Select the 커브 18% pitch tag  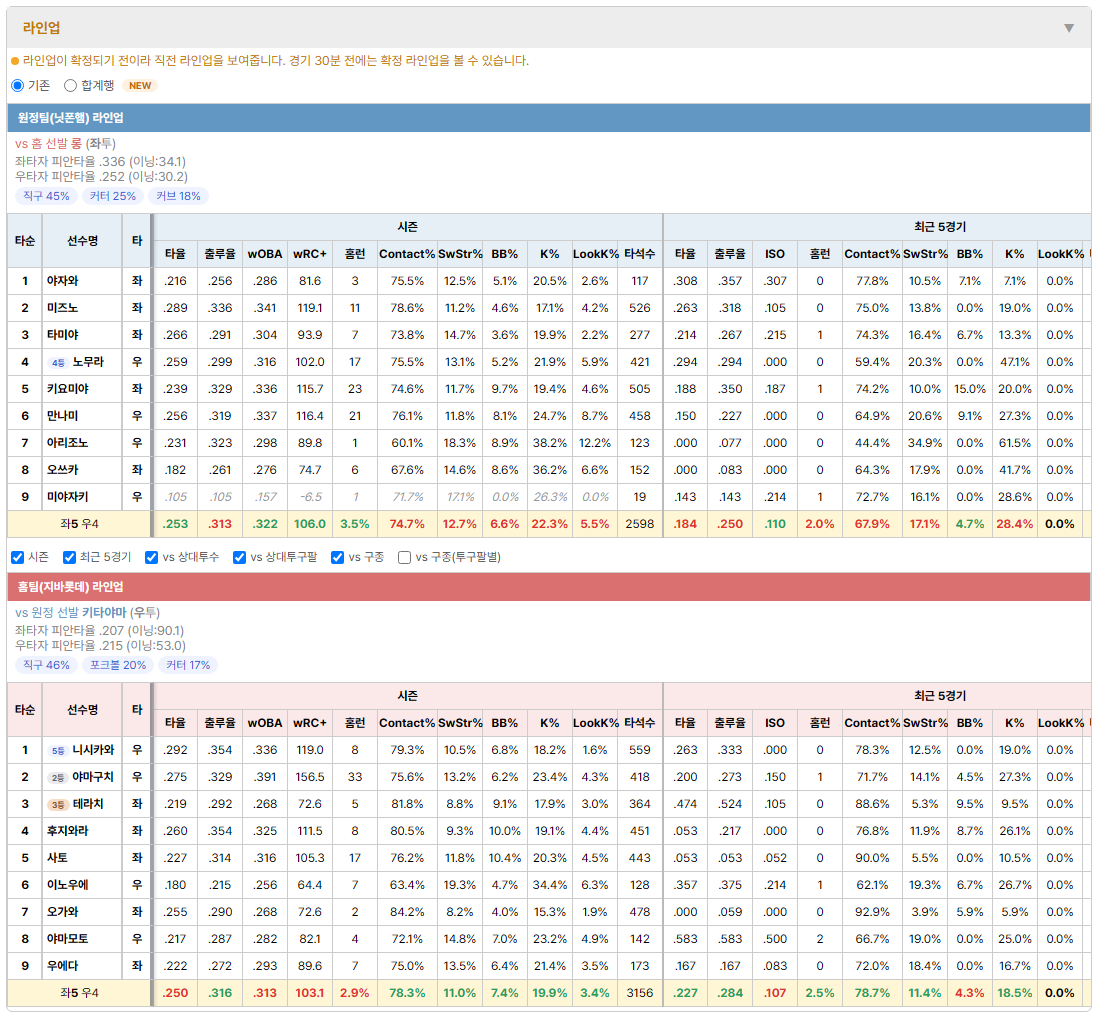(x=179, y=196)
